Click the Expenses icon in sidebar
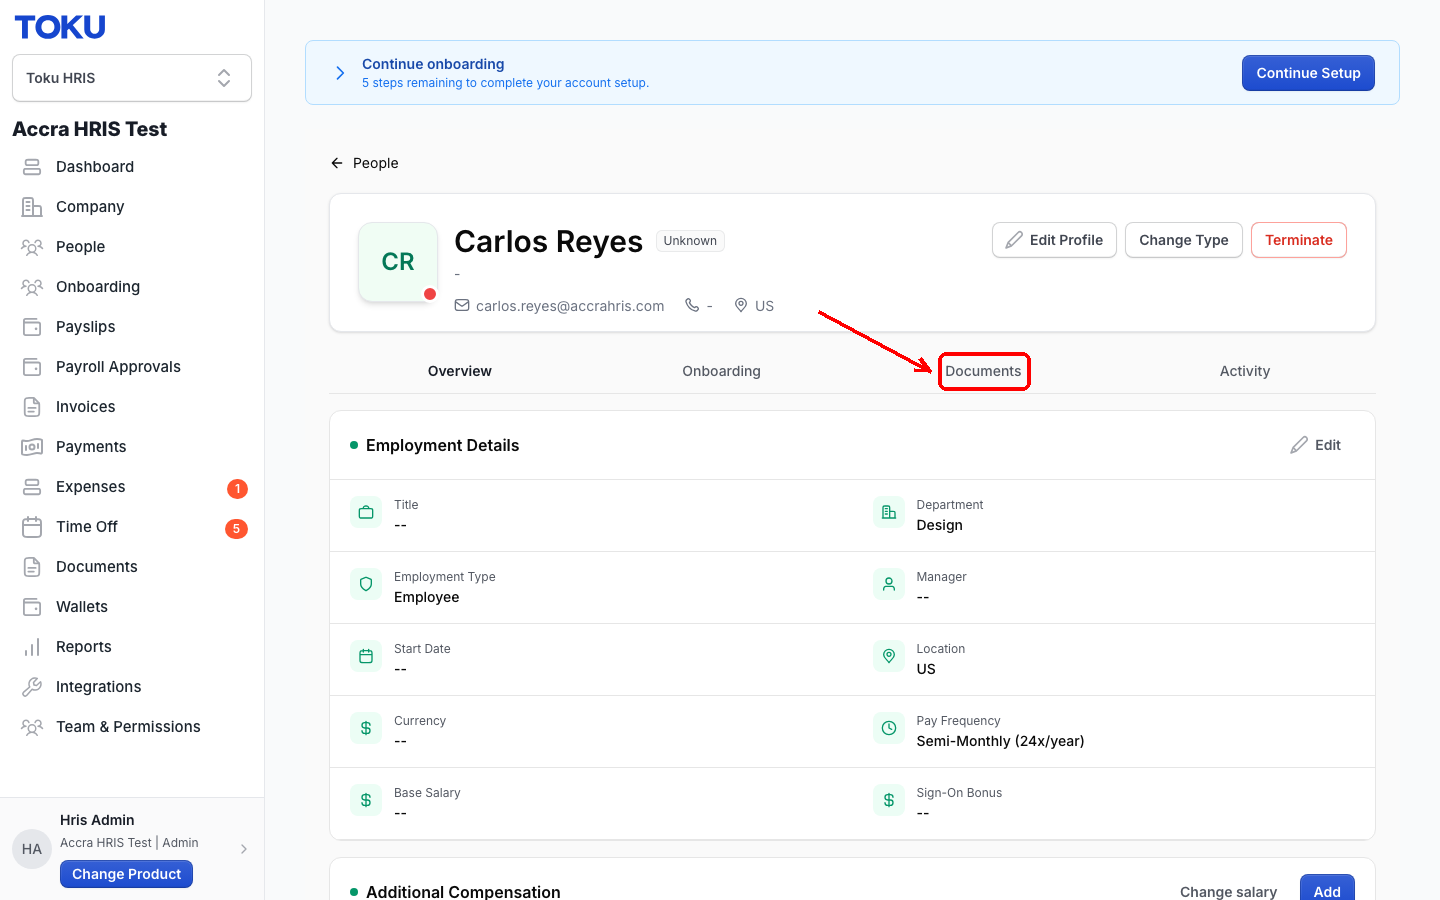Image resolution: width=1440 pixels, height=900 pixels. [x=32, y=487]
